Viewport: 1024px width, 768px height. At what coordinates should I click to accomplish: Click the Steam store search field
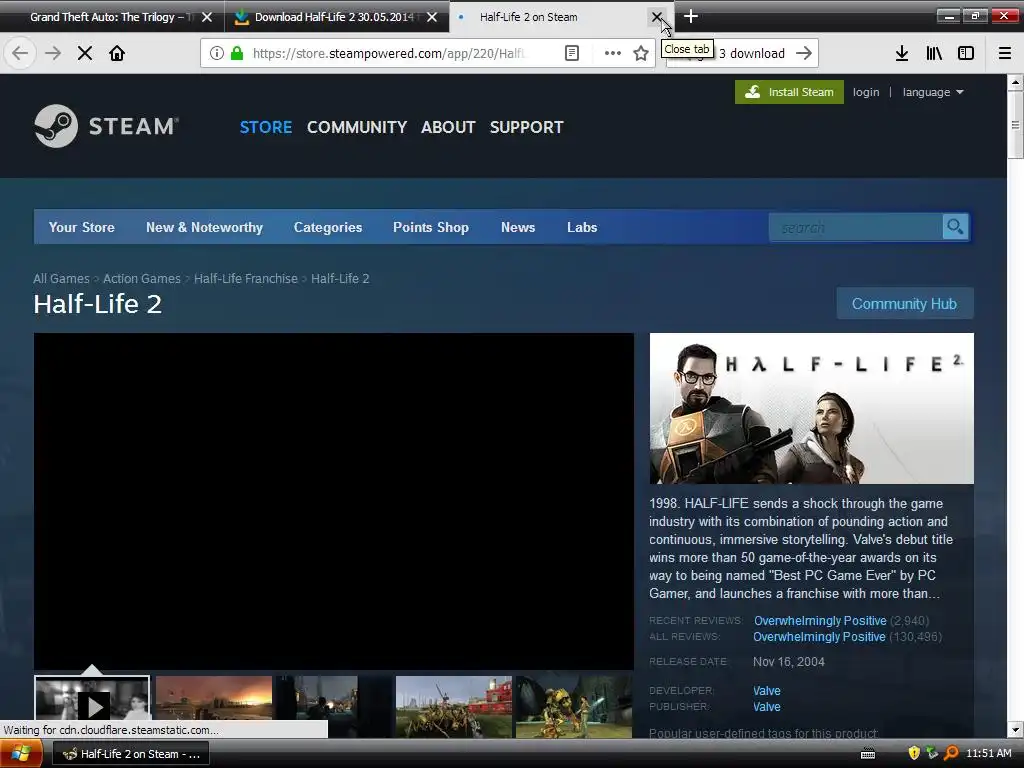[x=856, y=227]
